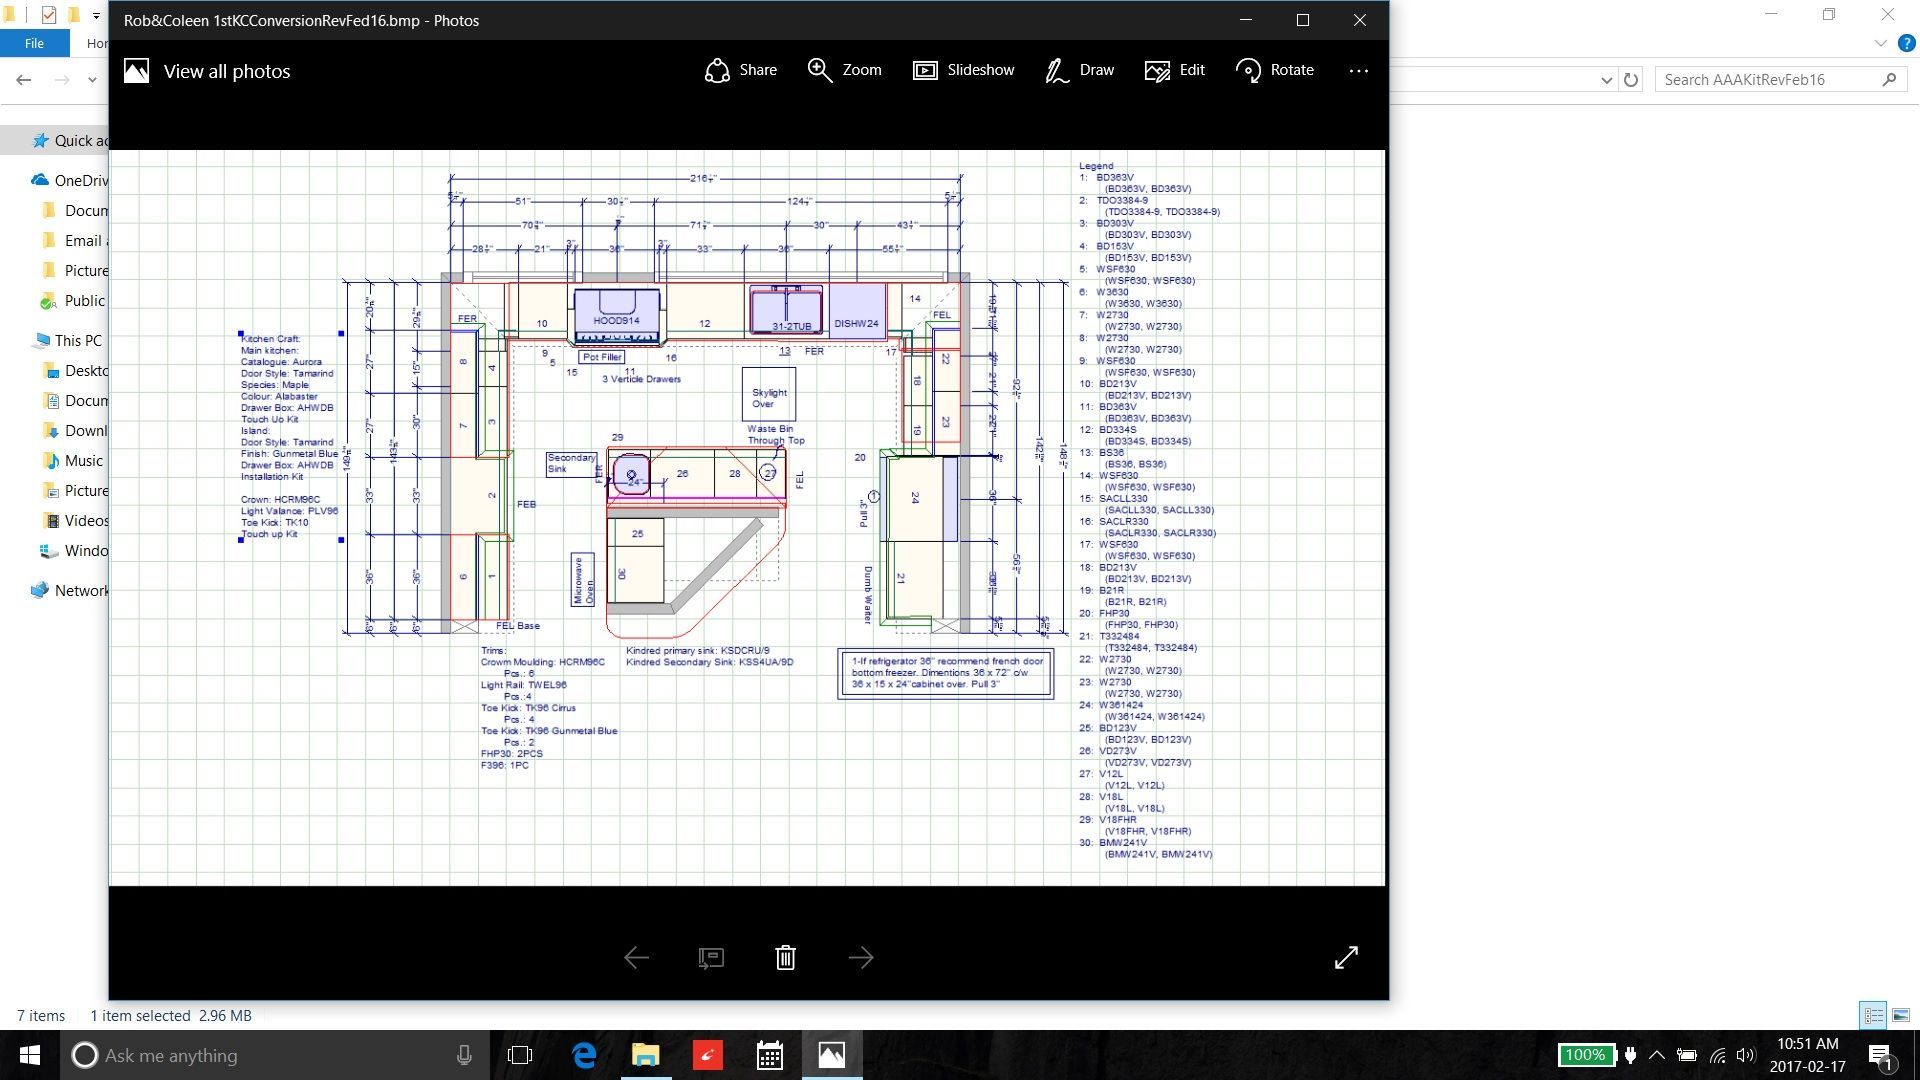Click View all photos link
Screen dimensions: 1920x1080
(x=226, y=71)
